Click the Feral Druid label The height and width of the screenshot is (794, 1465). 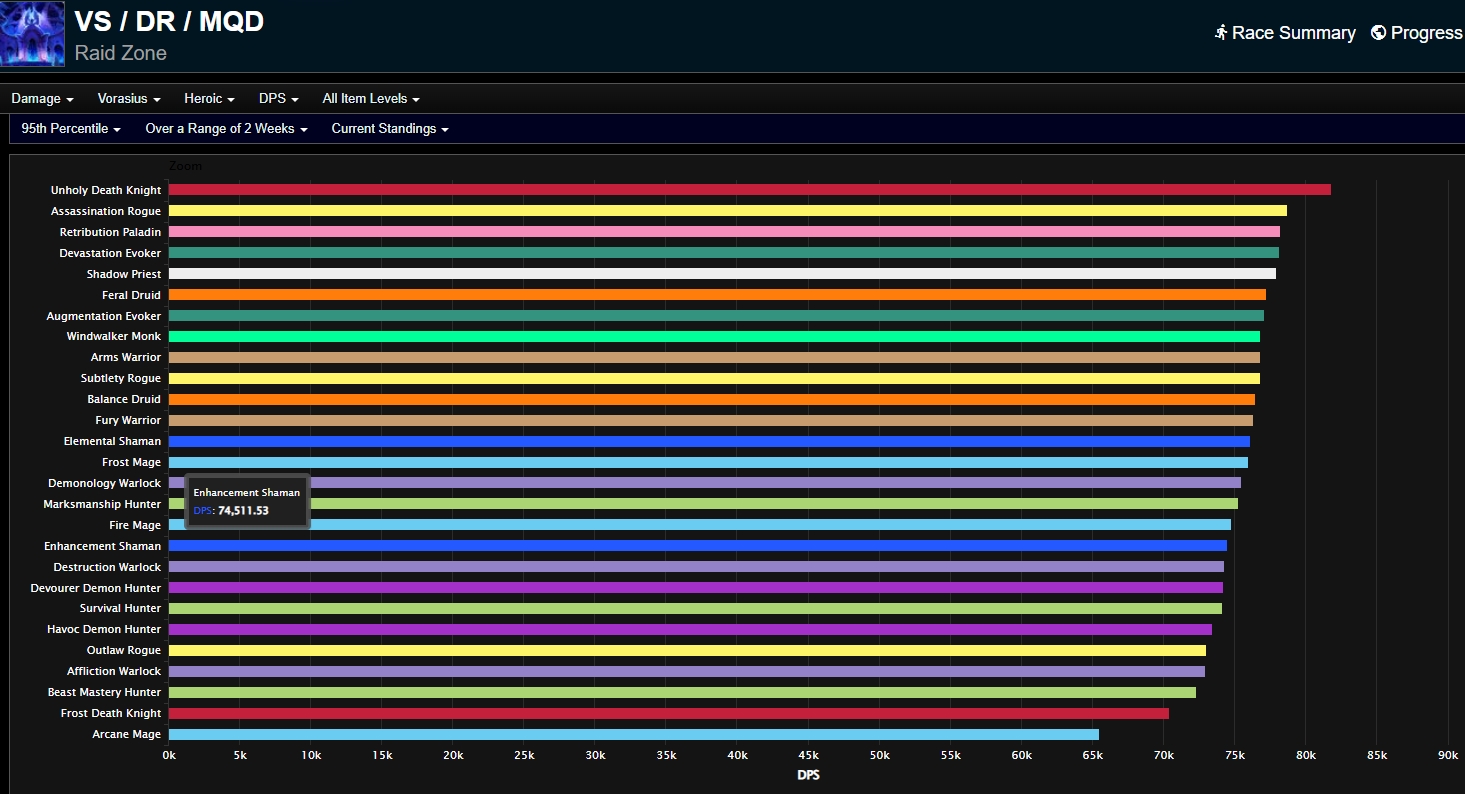[131, 295]
